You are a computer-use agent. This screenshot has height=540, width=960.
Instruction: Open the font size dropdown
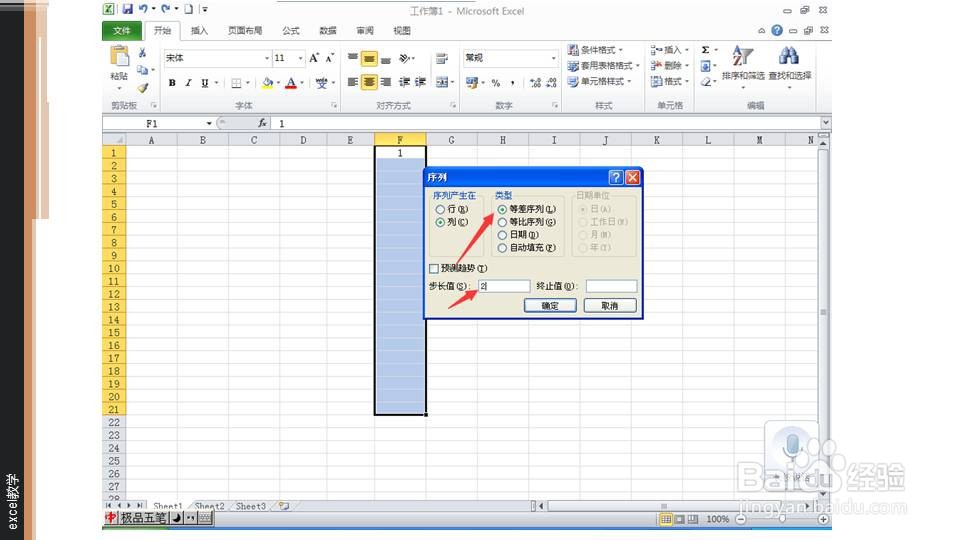pyautogui.click(x=301, y=58)
